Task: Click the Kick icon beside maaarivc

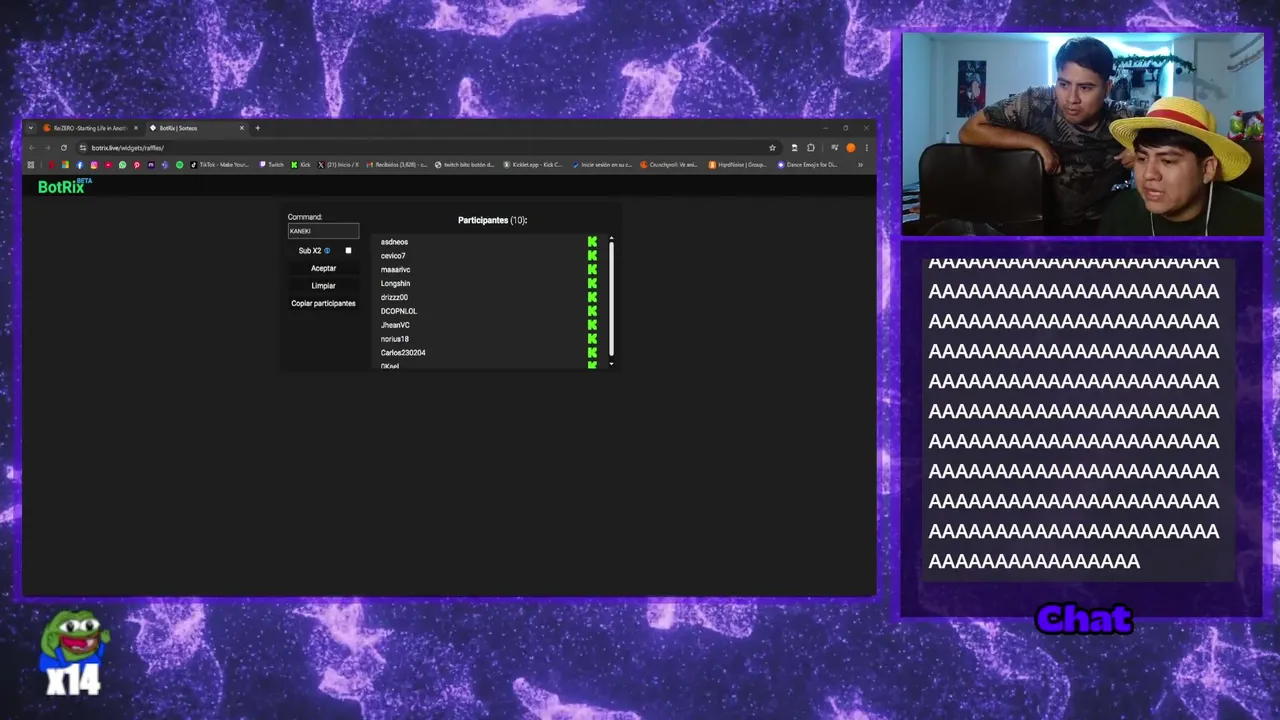Action: [592, 270]
